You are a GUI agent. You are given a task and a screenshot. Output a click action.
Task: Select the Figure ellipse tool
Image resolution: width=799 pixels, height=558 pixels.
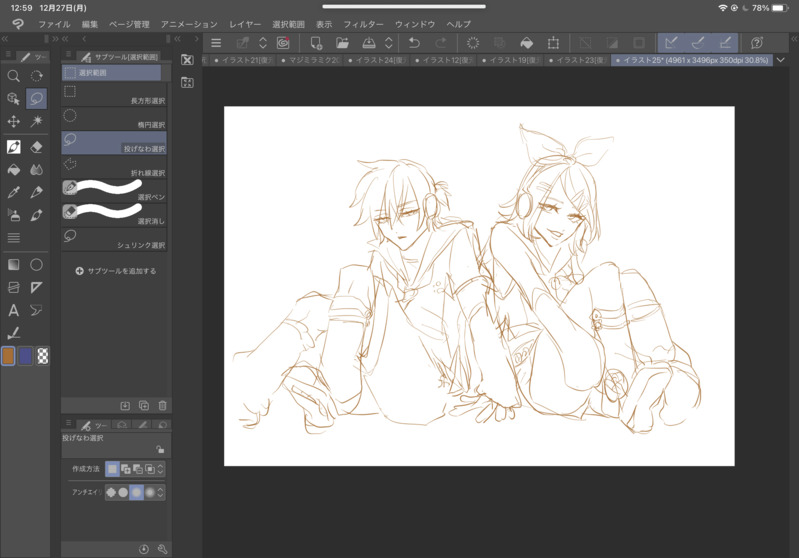36,264
